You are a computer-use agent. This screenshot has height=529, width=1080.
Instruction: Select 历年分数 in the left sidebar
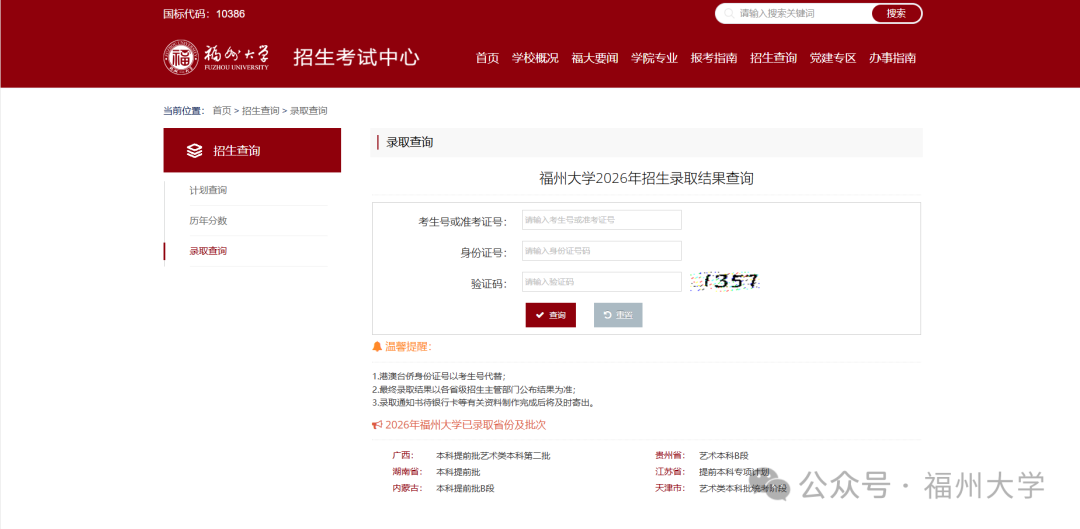pyautogui.click(x=208, y=221)
